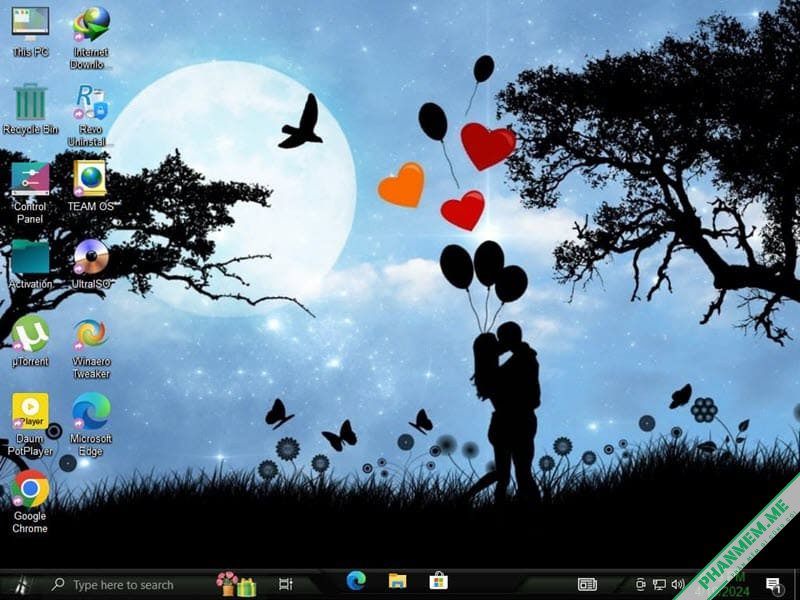Open the network status tray icon
This screenshot has width=800, height=600.
pyautogui.click(x=659, y=584)
